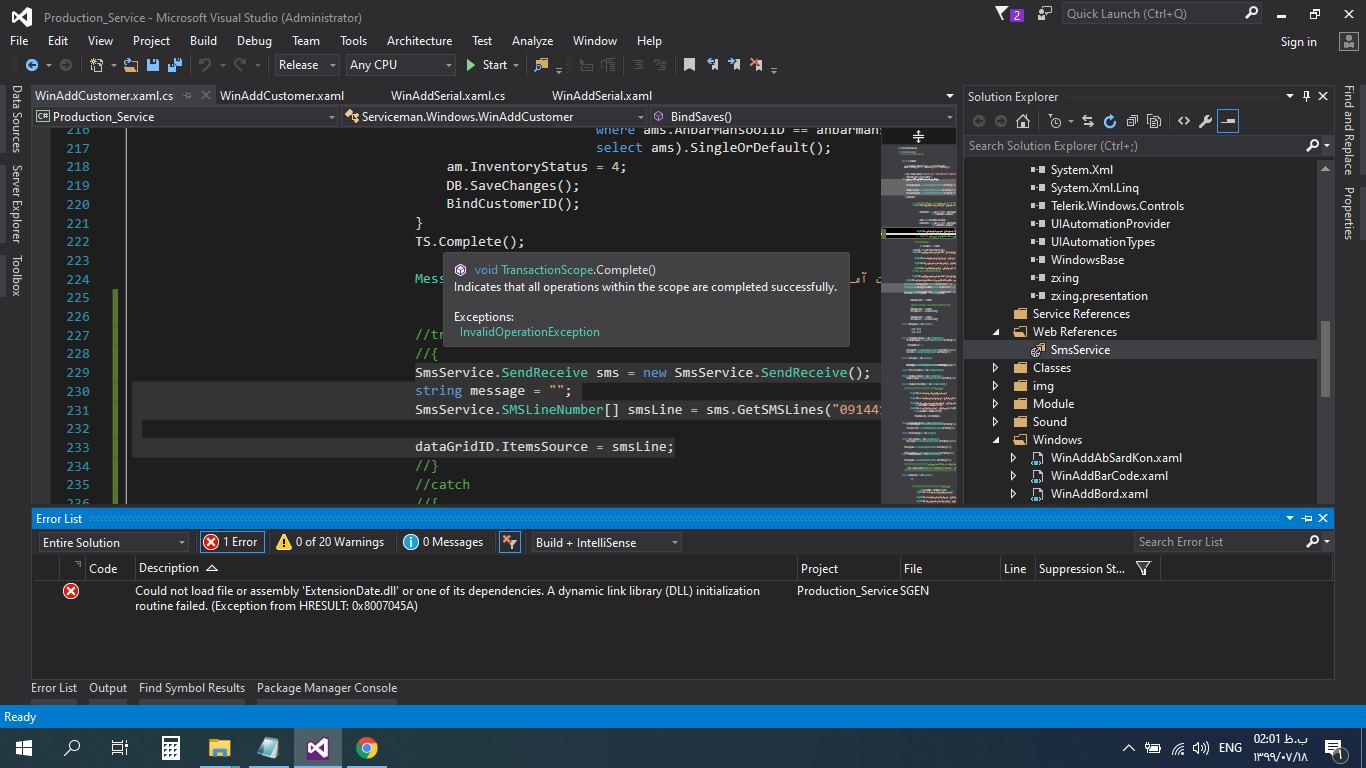The image size is (1366, 768).
Task: Toggle auto-hide pin on Solution Explorer
Action: pyautogui.click(x=1306, y=96)
